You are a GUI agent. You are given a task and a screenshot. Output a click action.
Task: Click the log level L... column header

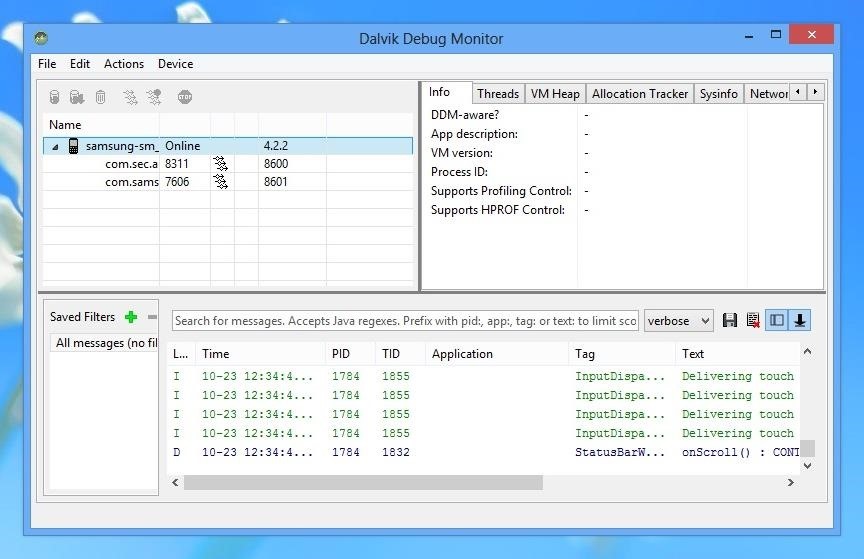point(181,354)
